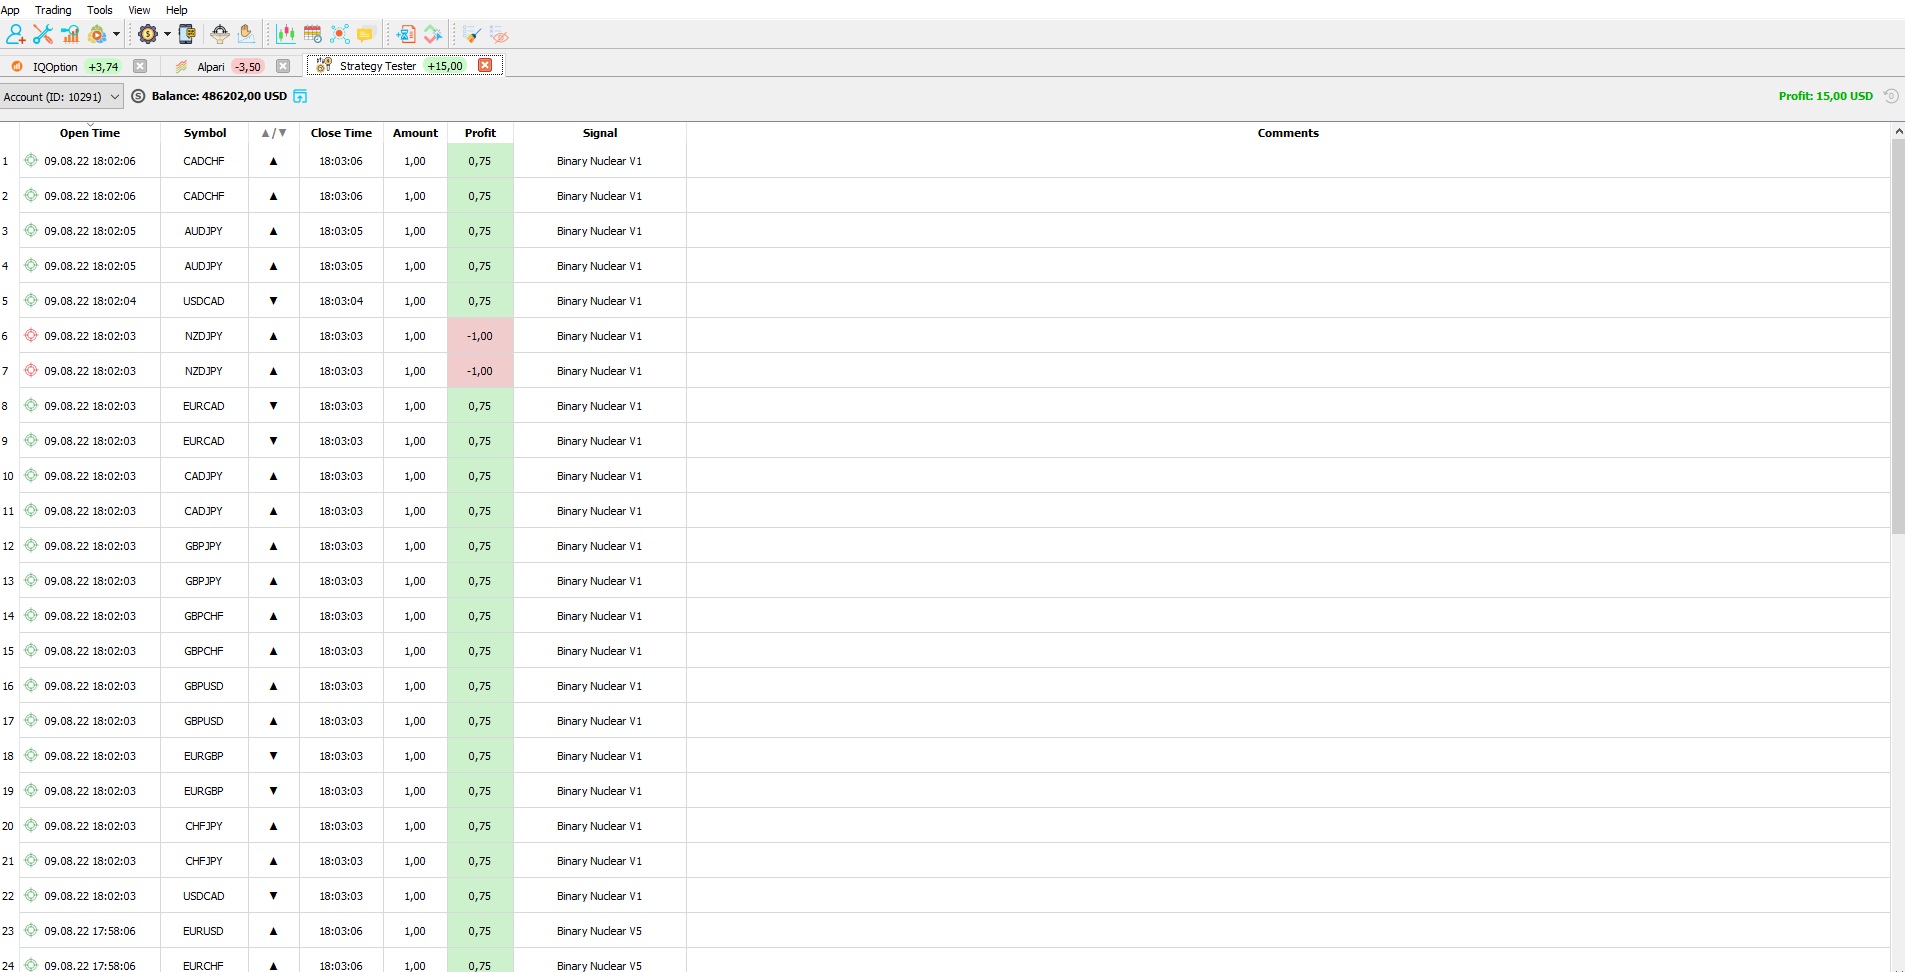Open the wrench and screwdriver settings tool
Image resolution: width=1905 pixels, height=972 pixels.
click(43, 35)
